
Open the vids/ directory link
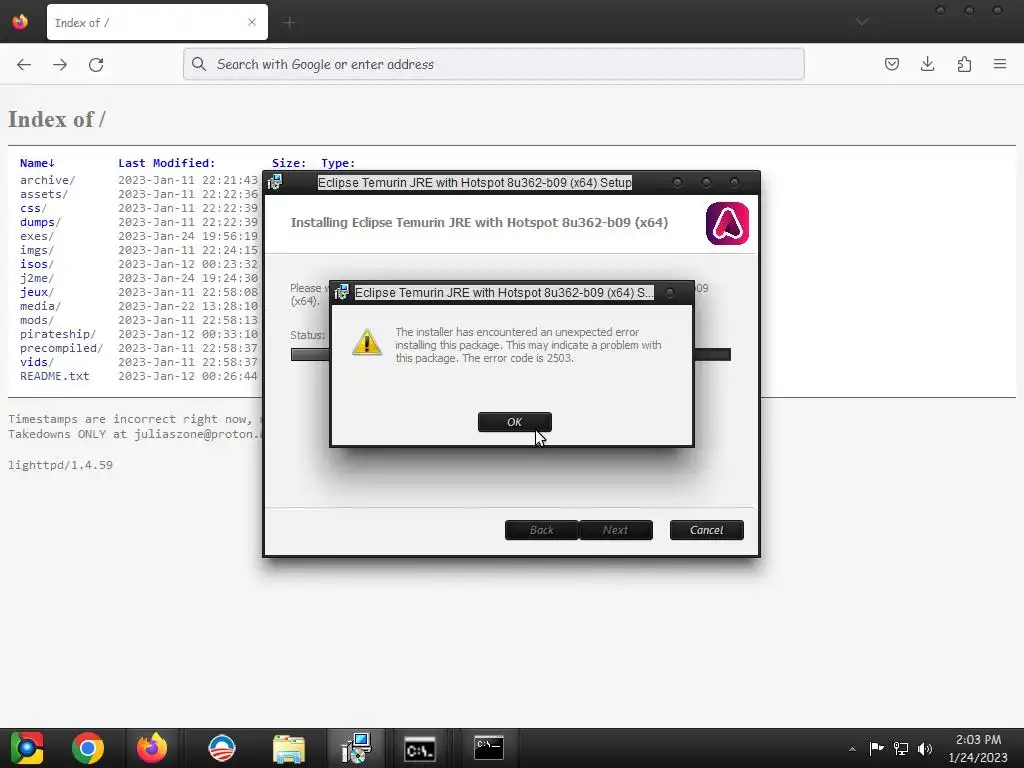pos(37,362)
